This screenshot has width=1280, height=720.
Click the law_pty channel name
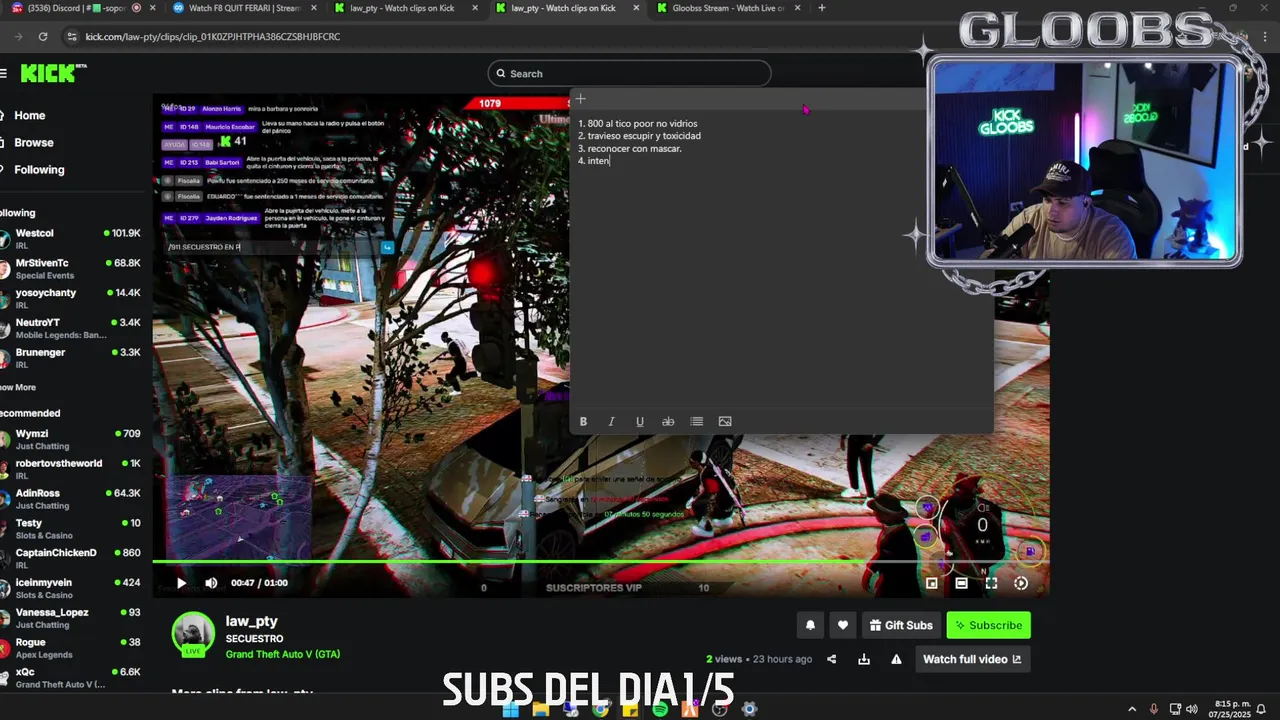(x=252, y=621)
